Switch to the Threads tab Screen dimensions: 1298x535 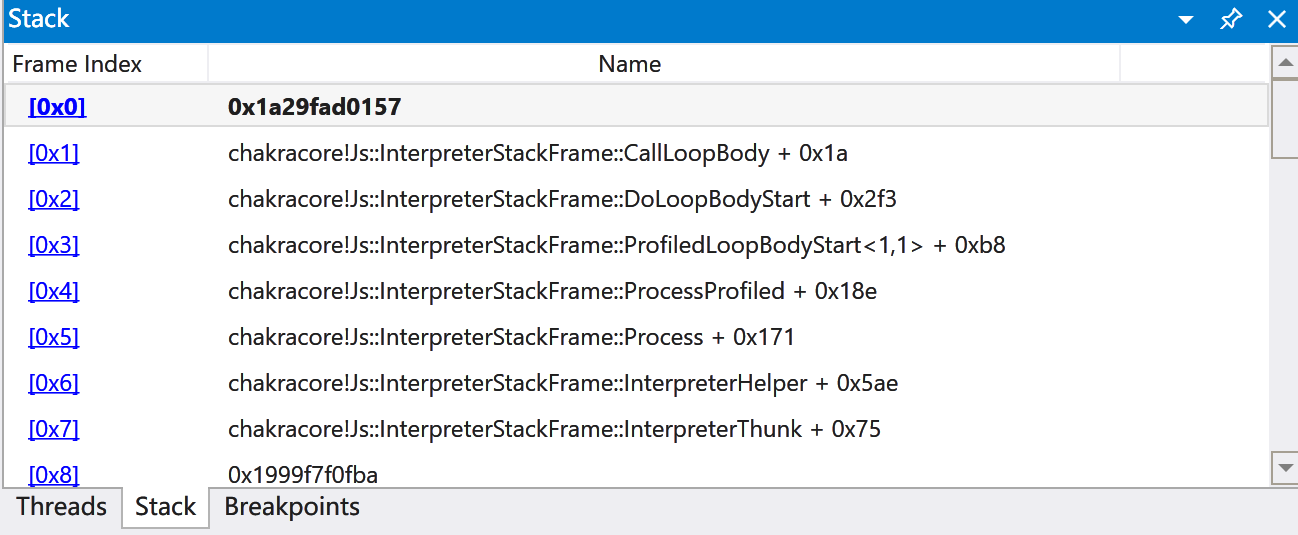[61, 507]
